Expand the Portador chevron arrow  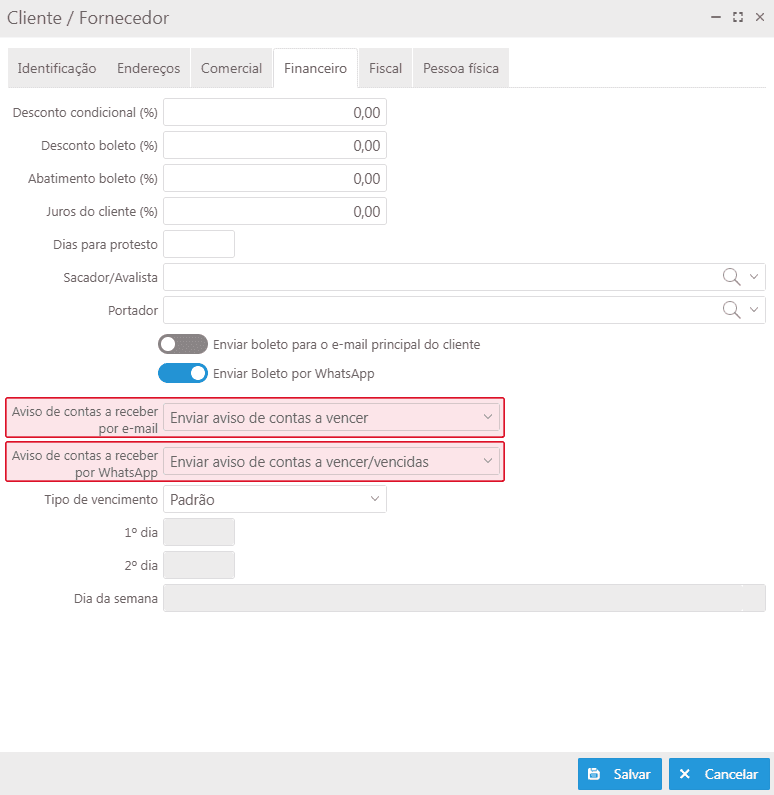coord(755,310)
